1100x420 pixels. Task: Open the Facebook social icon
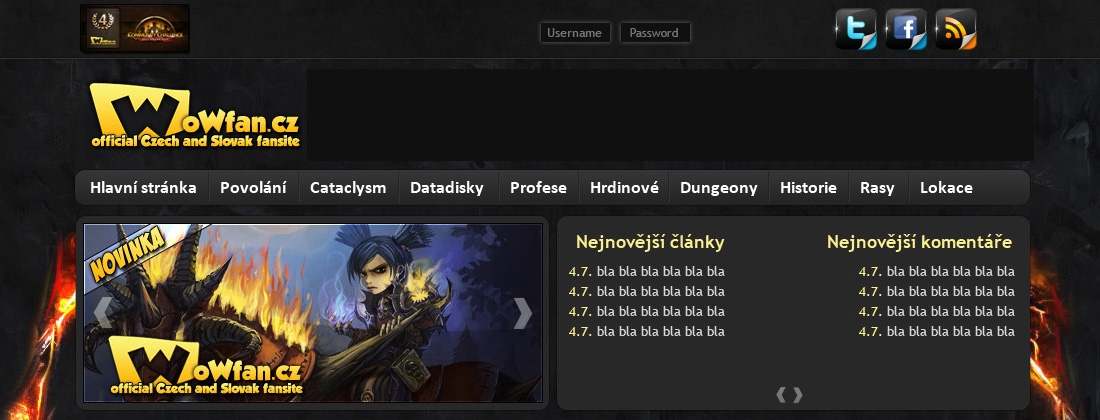[906, 29]
